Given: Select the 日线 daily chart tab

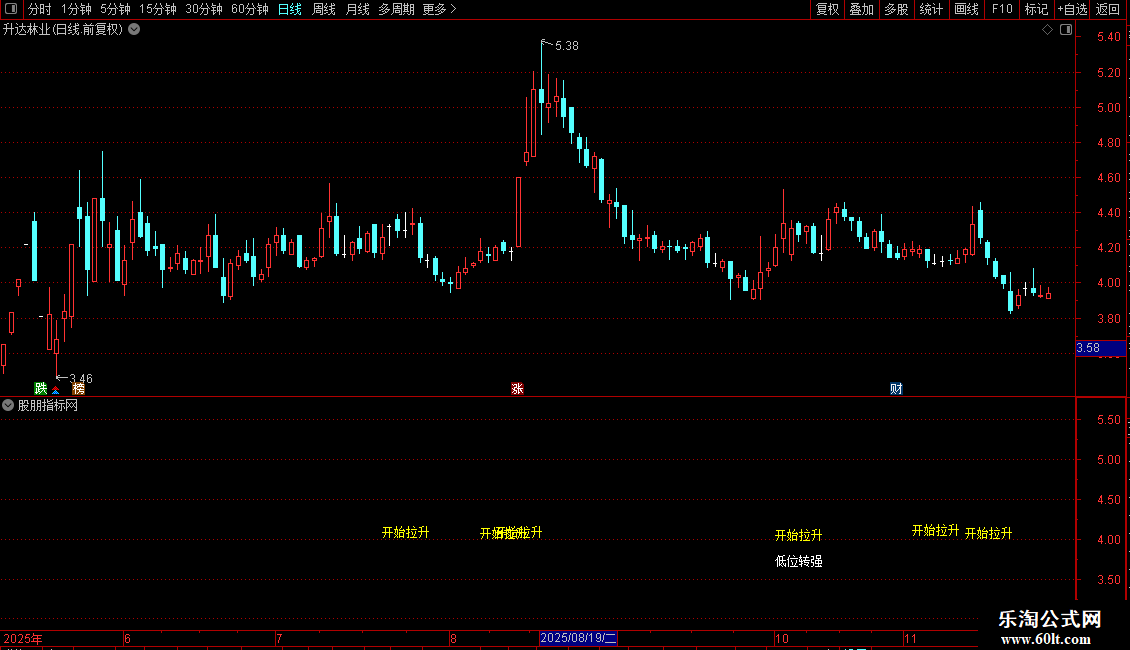Looking at the screenshot, I should click(x=290, y=9).
